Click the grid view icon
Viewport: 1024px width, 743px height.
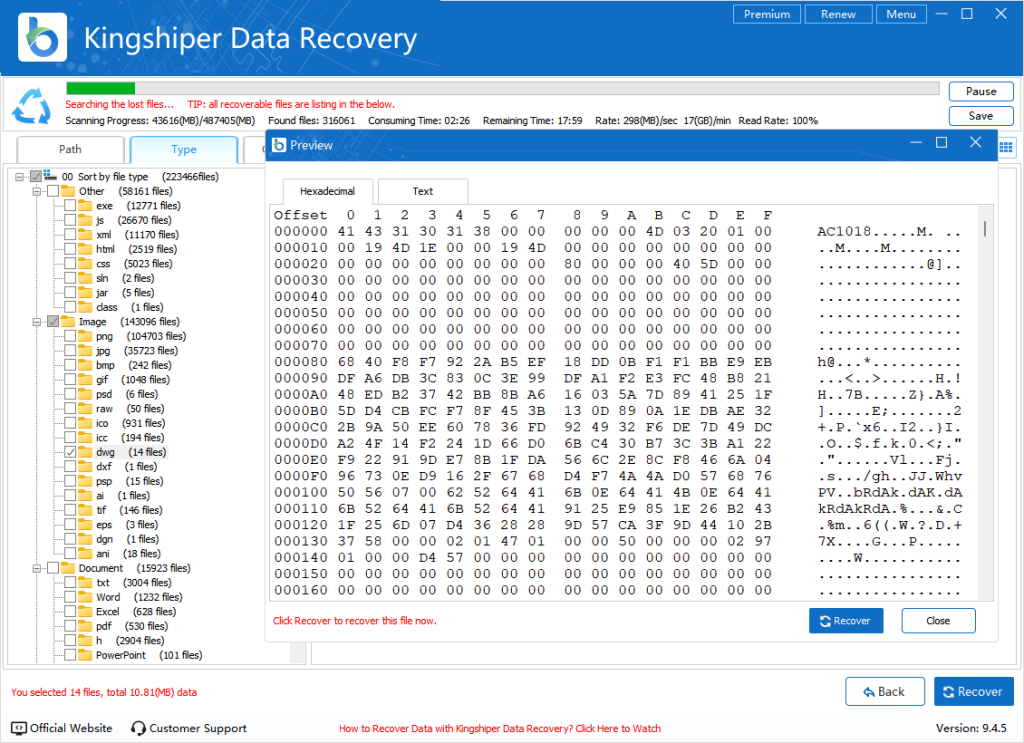click(x=1006, y=148)
